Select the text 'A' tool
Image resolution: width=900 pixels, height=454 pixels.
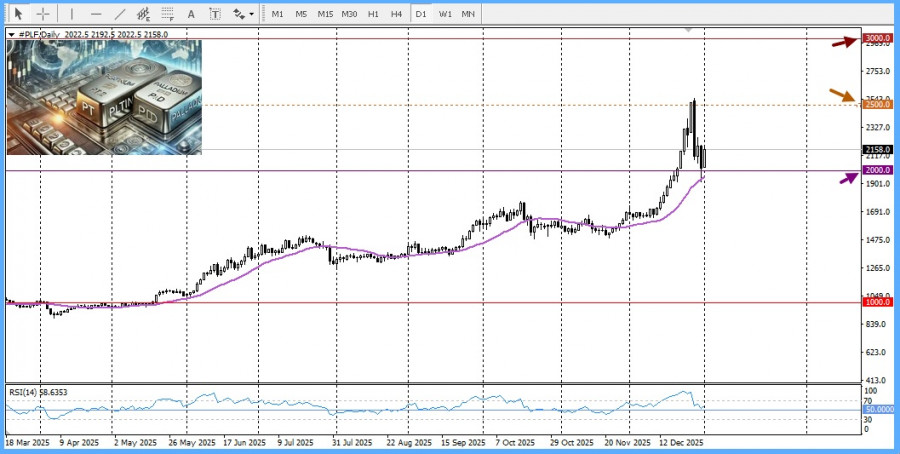pyautogui.click(x=191, y=14)
